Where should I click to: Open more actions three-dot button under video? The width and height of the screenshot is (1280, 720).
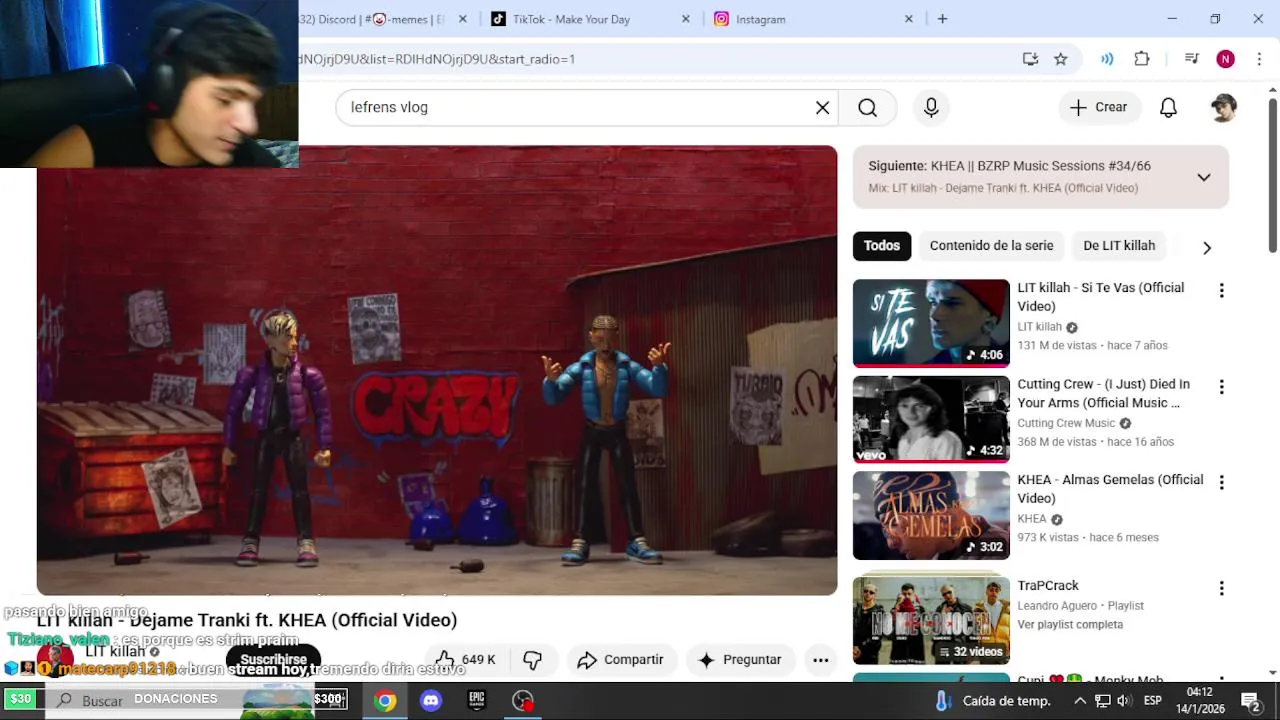(x=821, y=660)
